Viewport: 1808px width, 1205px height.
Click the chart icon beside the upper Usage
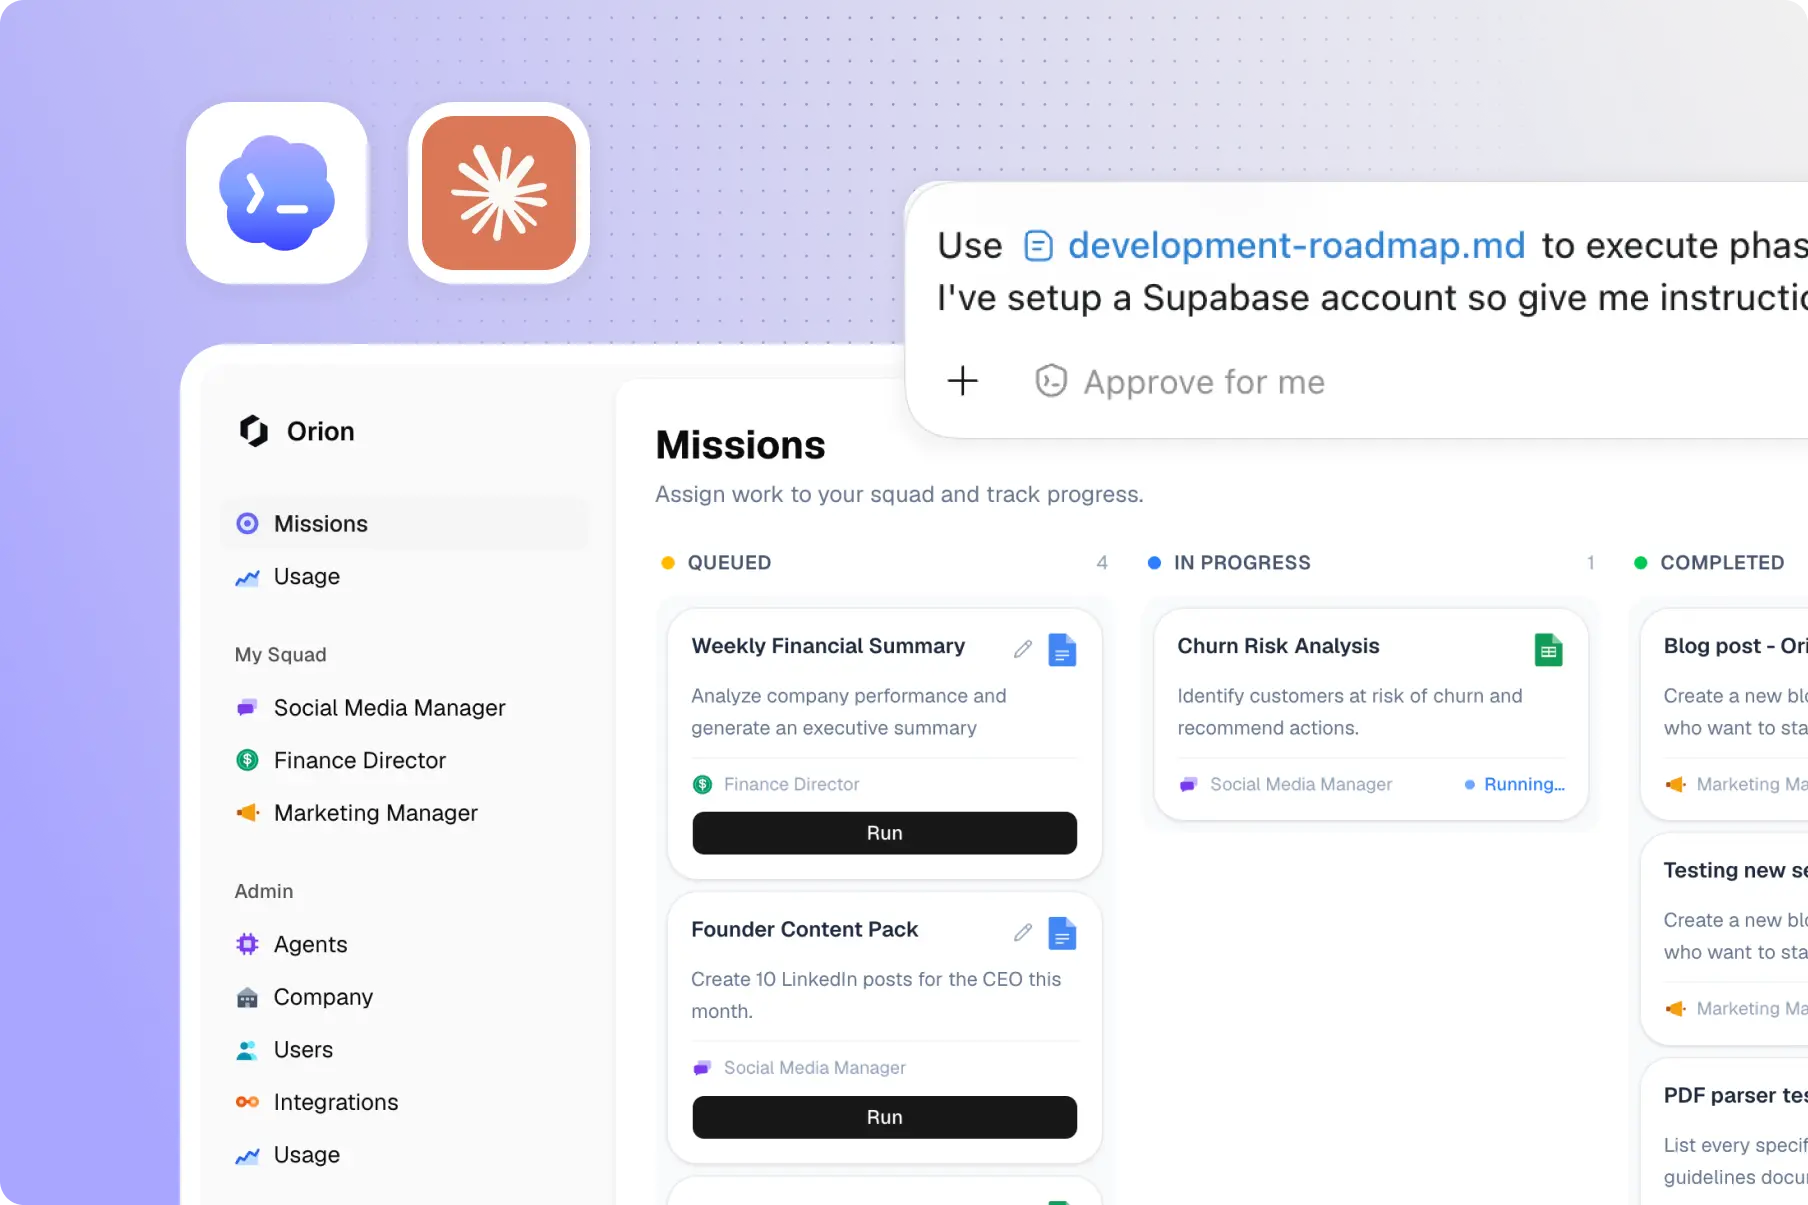pos(247,577)
